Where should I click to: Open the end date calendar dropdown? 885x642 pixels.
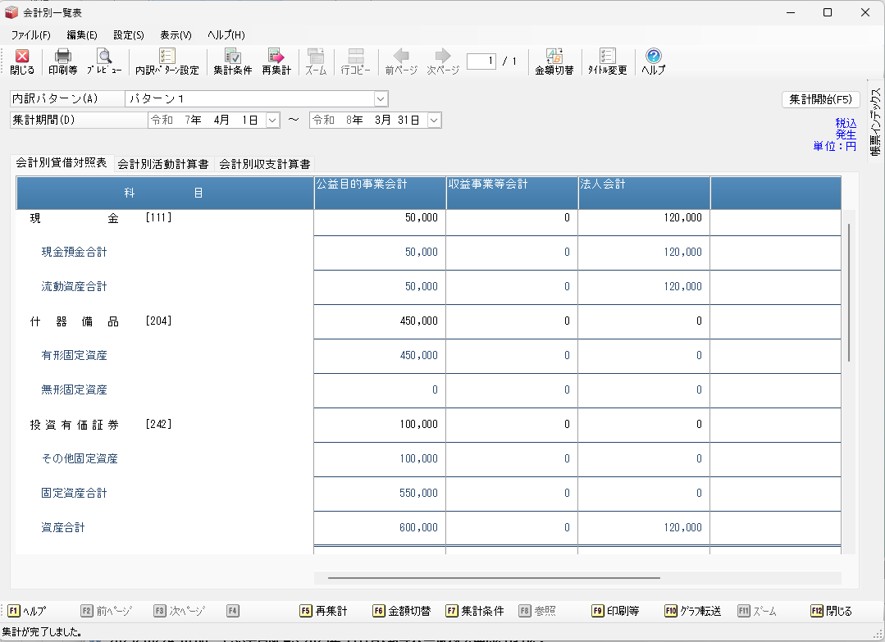[x=434, y=120]
